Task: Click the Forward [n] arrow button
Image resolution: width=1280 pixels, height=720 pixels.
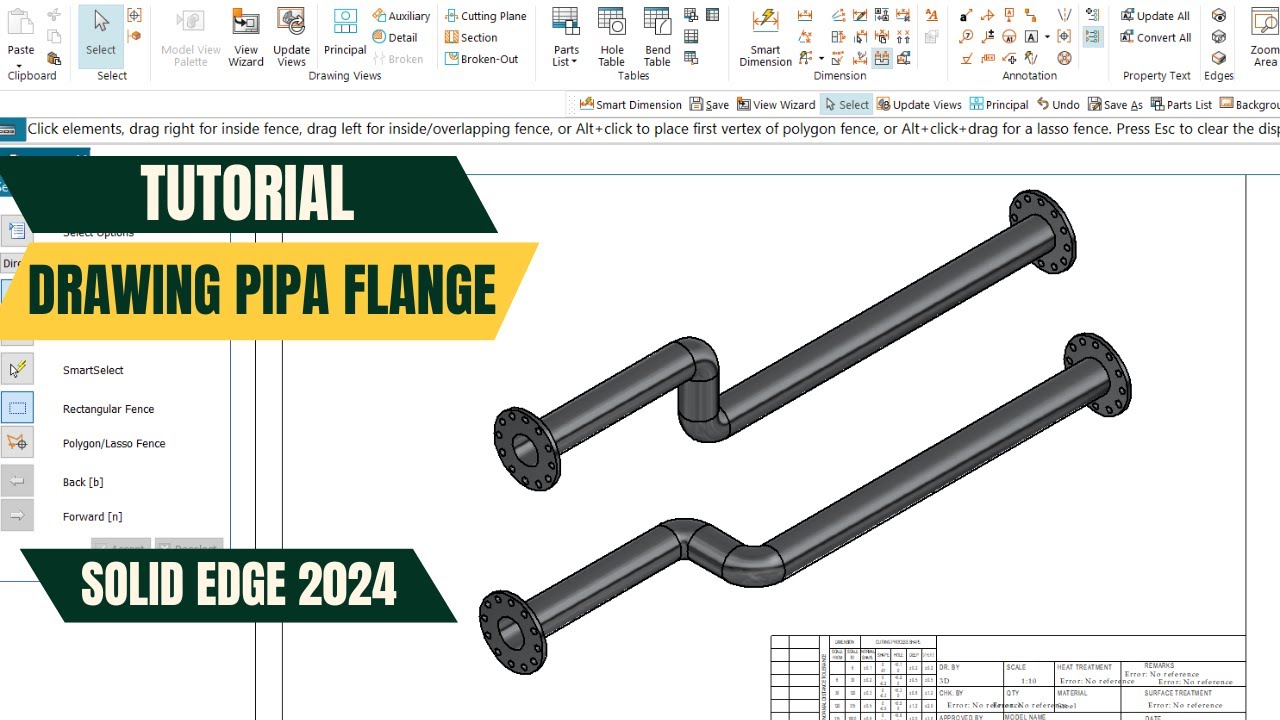Action: tap(17, 516)
